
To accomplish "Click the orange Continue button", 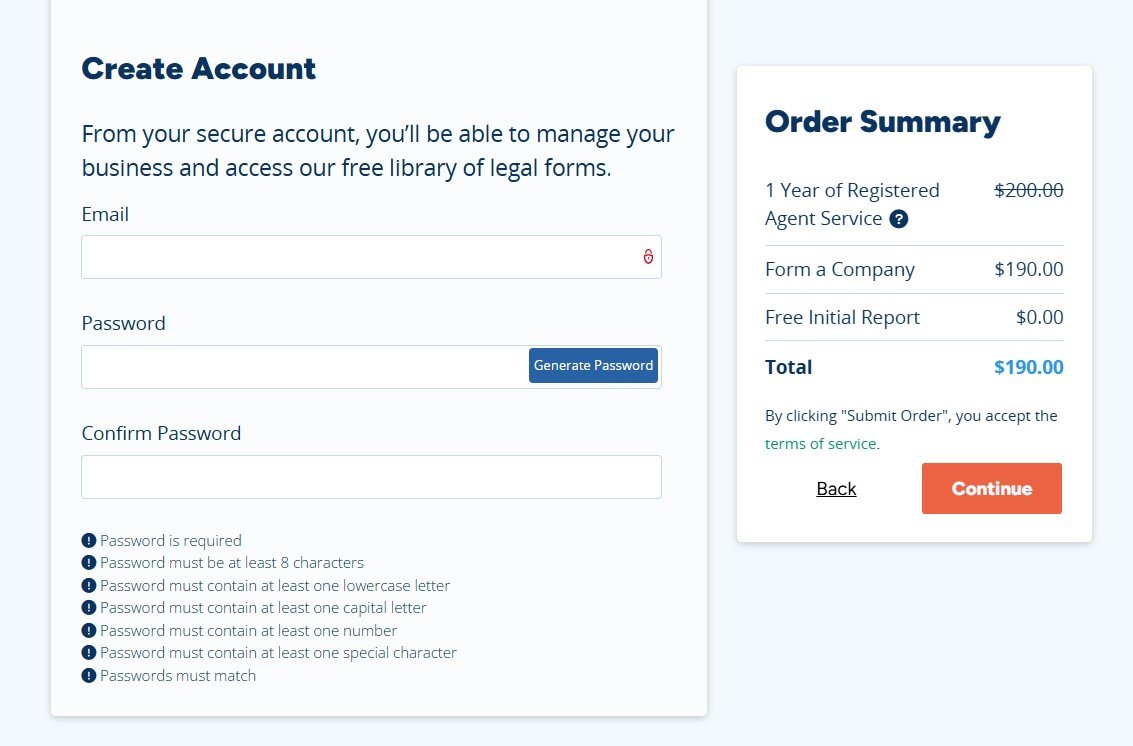I will pos(991,489).
